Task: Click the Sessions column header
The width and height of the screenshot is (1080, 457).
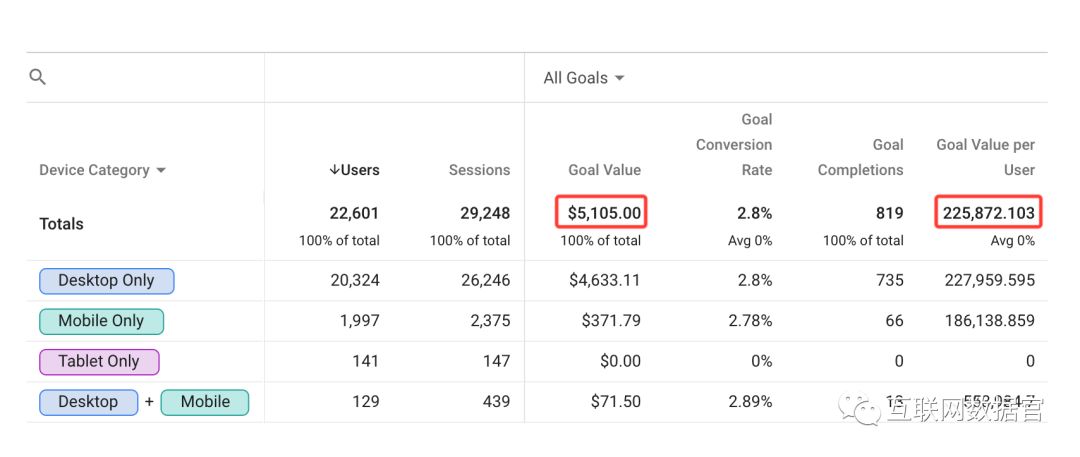Action: (x=479, y=170)
